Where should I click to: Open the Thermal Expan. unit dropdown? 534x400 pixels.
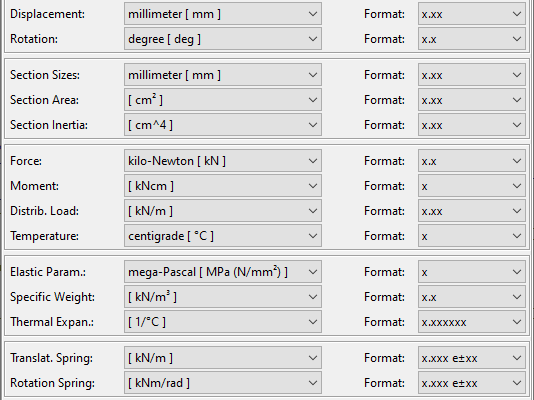(223, 322)
